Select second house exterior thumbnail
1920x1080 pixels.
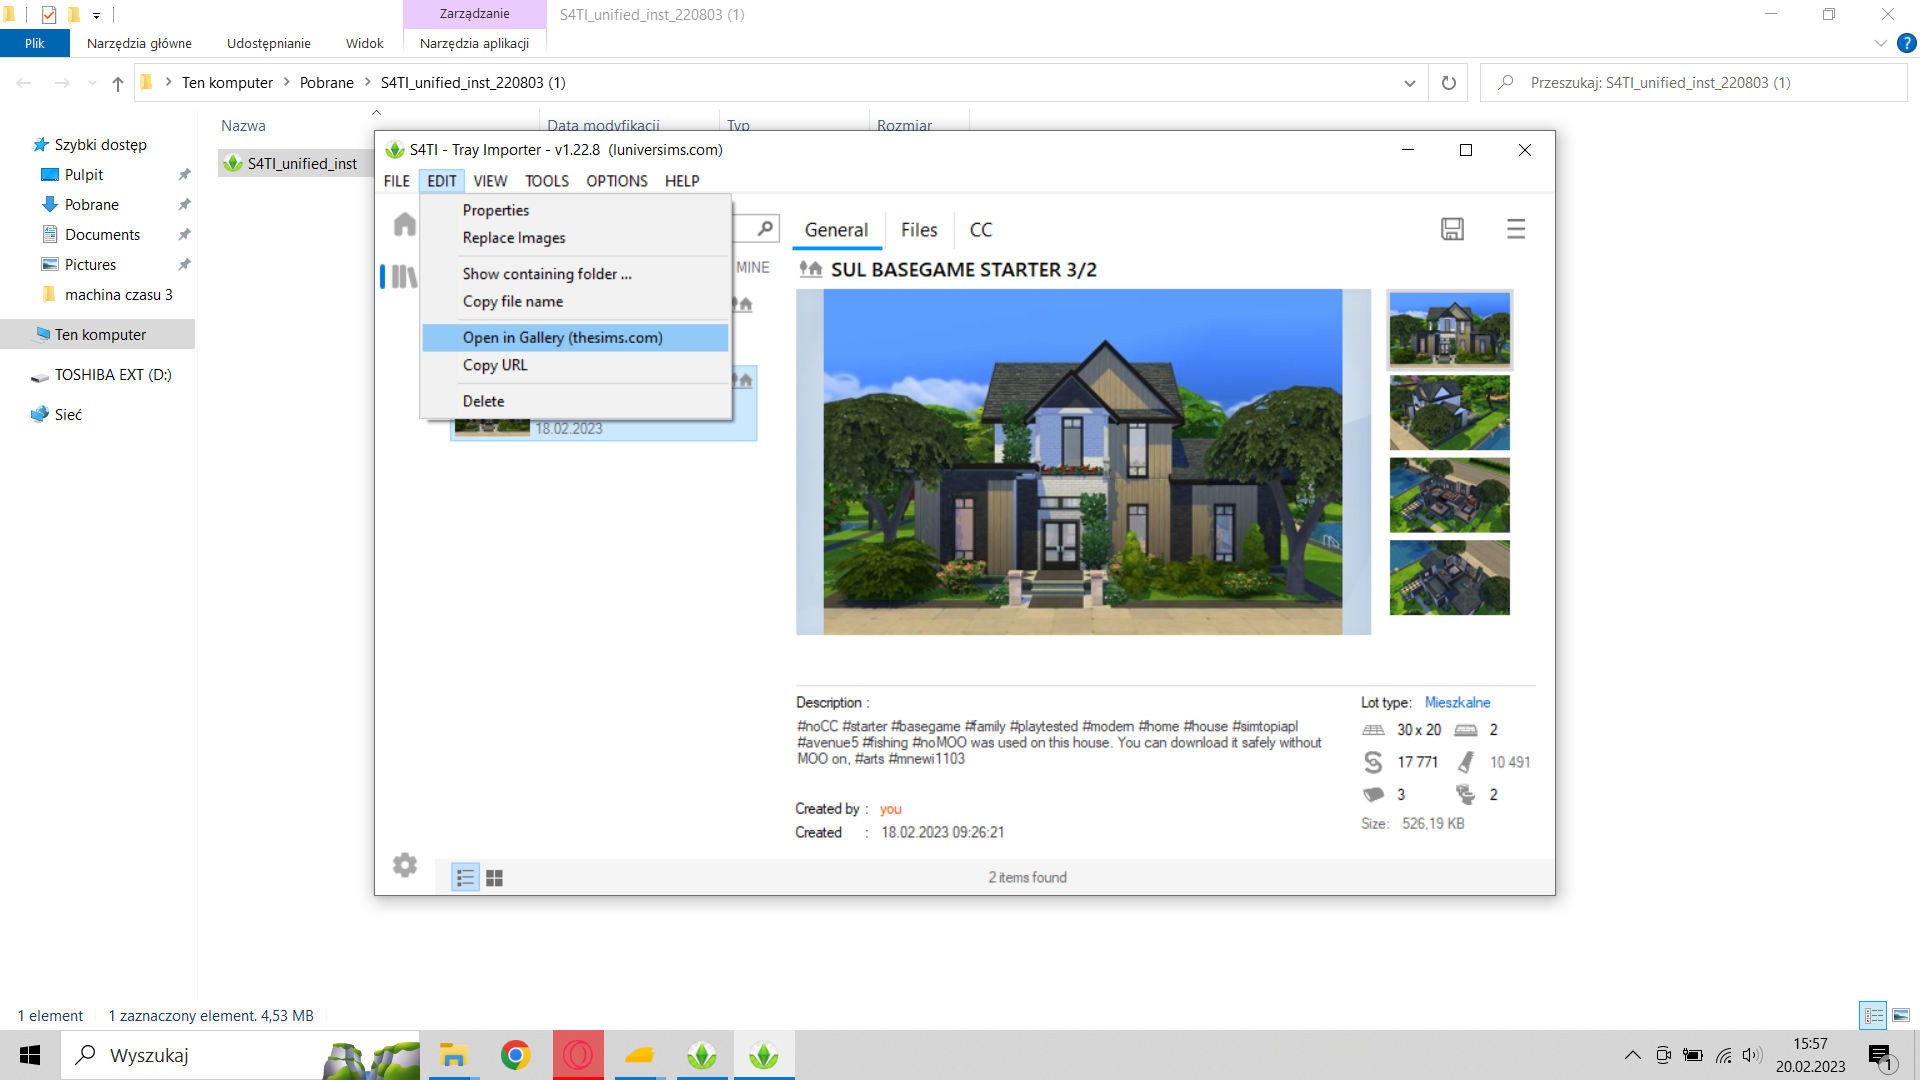(x=1449, y=413)
